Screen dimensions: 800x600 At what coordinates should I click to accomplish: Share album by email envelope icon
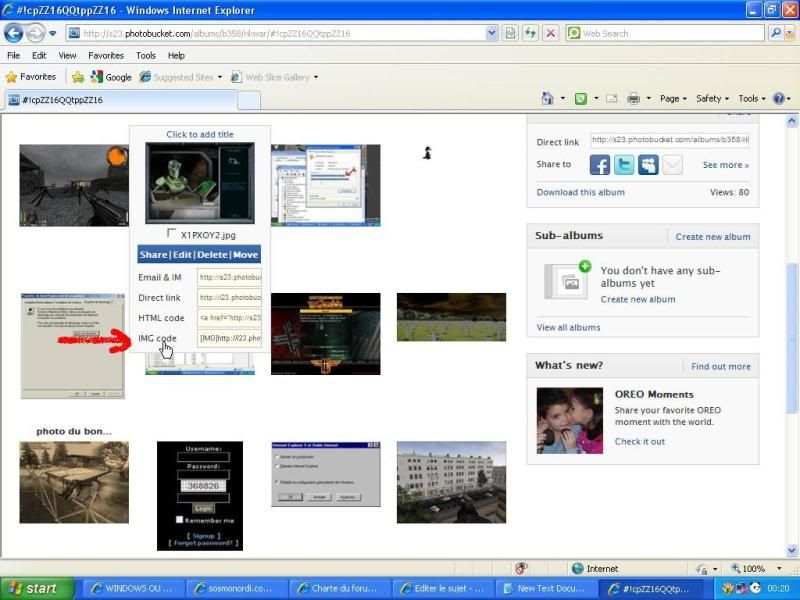[x=672, y=165]
